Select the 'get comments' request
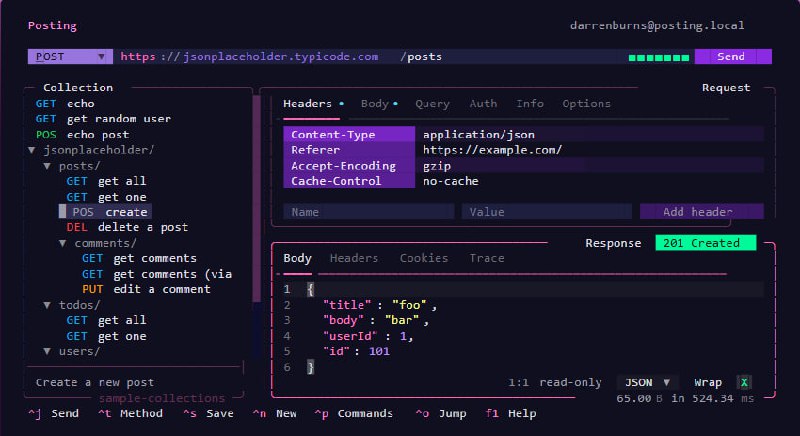Screen dimensions: 800x436 point(139,259)
